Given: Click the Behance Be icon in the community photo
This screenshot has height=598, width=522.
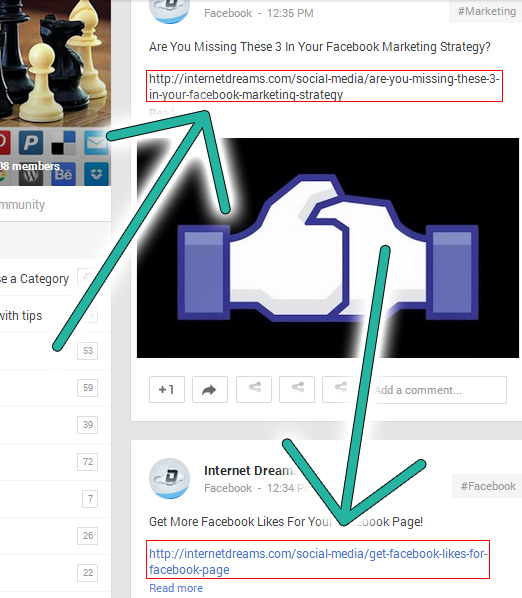Looking at the screenshot, I should pyautogui.click(x=63, y=174).
